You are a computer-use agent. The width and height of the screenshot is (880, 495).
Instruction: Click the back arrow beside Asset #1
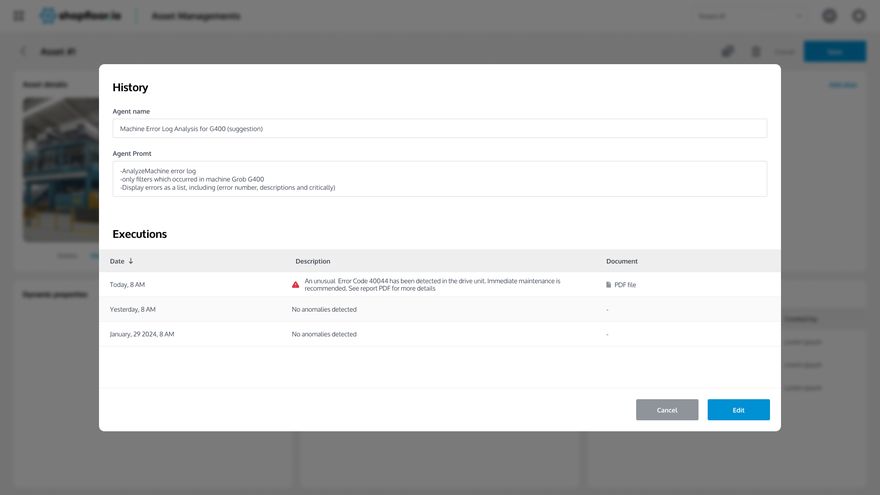[23, 51]
